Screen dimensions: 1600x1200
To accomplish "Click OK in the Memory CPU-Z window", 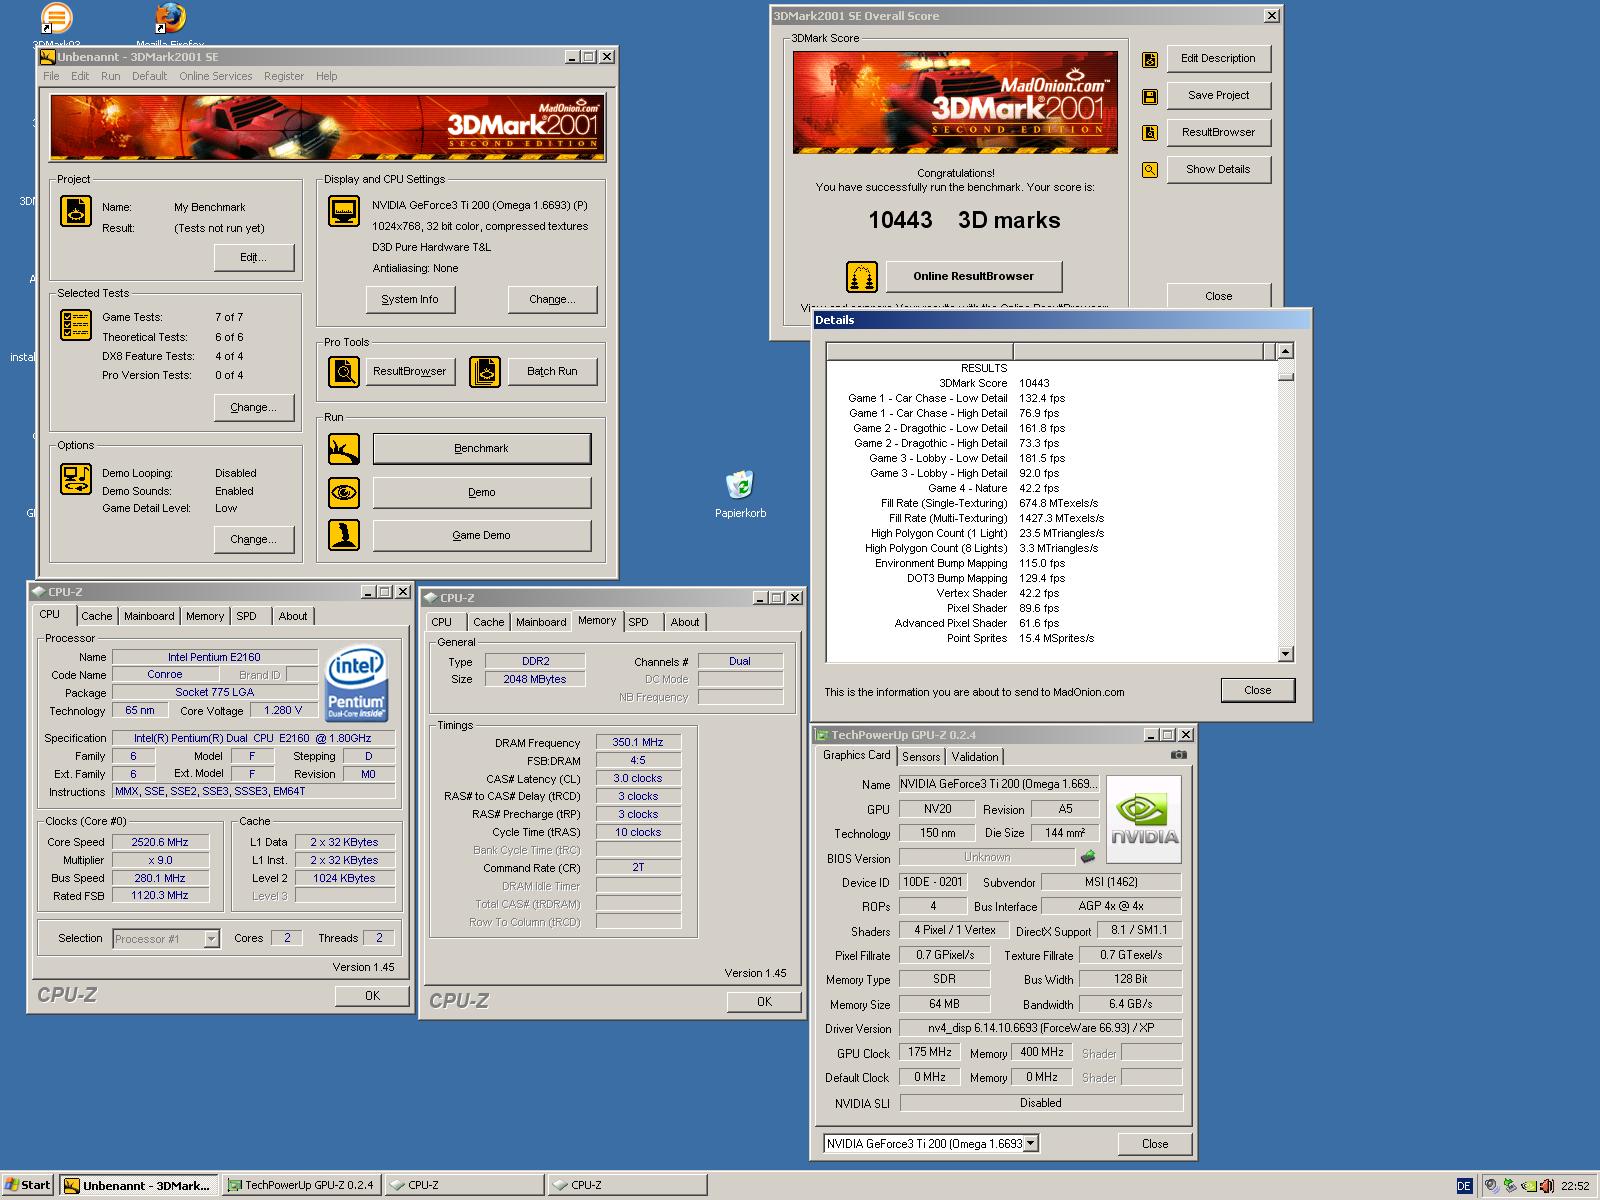I will click(764, 1001).
